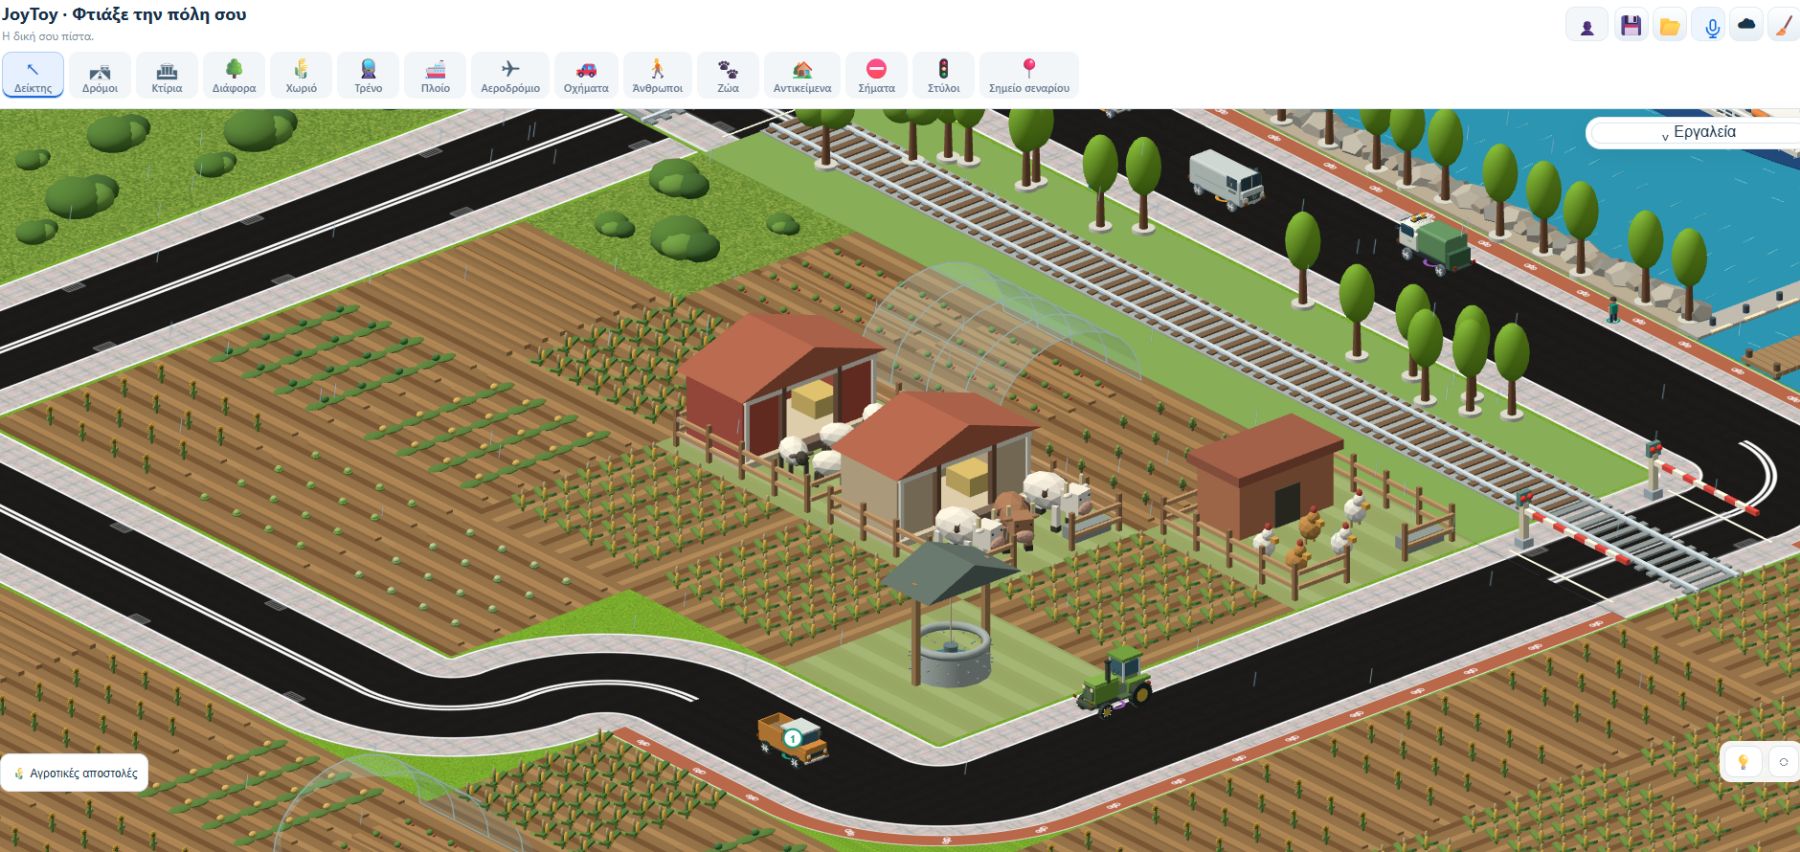Open the Σήματα signs category

[876, 75]
